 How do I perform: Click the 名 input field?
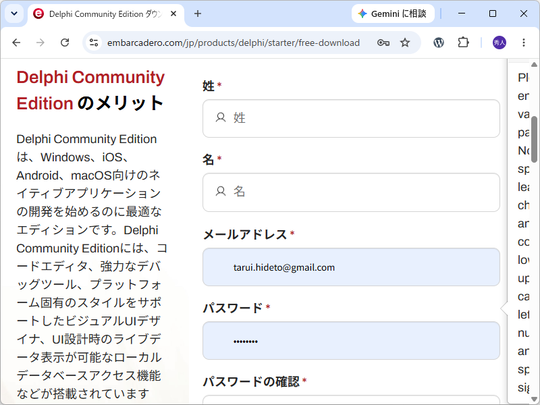pos(351,192)
